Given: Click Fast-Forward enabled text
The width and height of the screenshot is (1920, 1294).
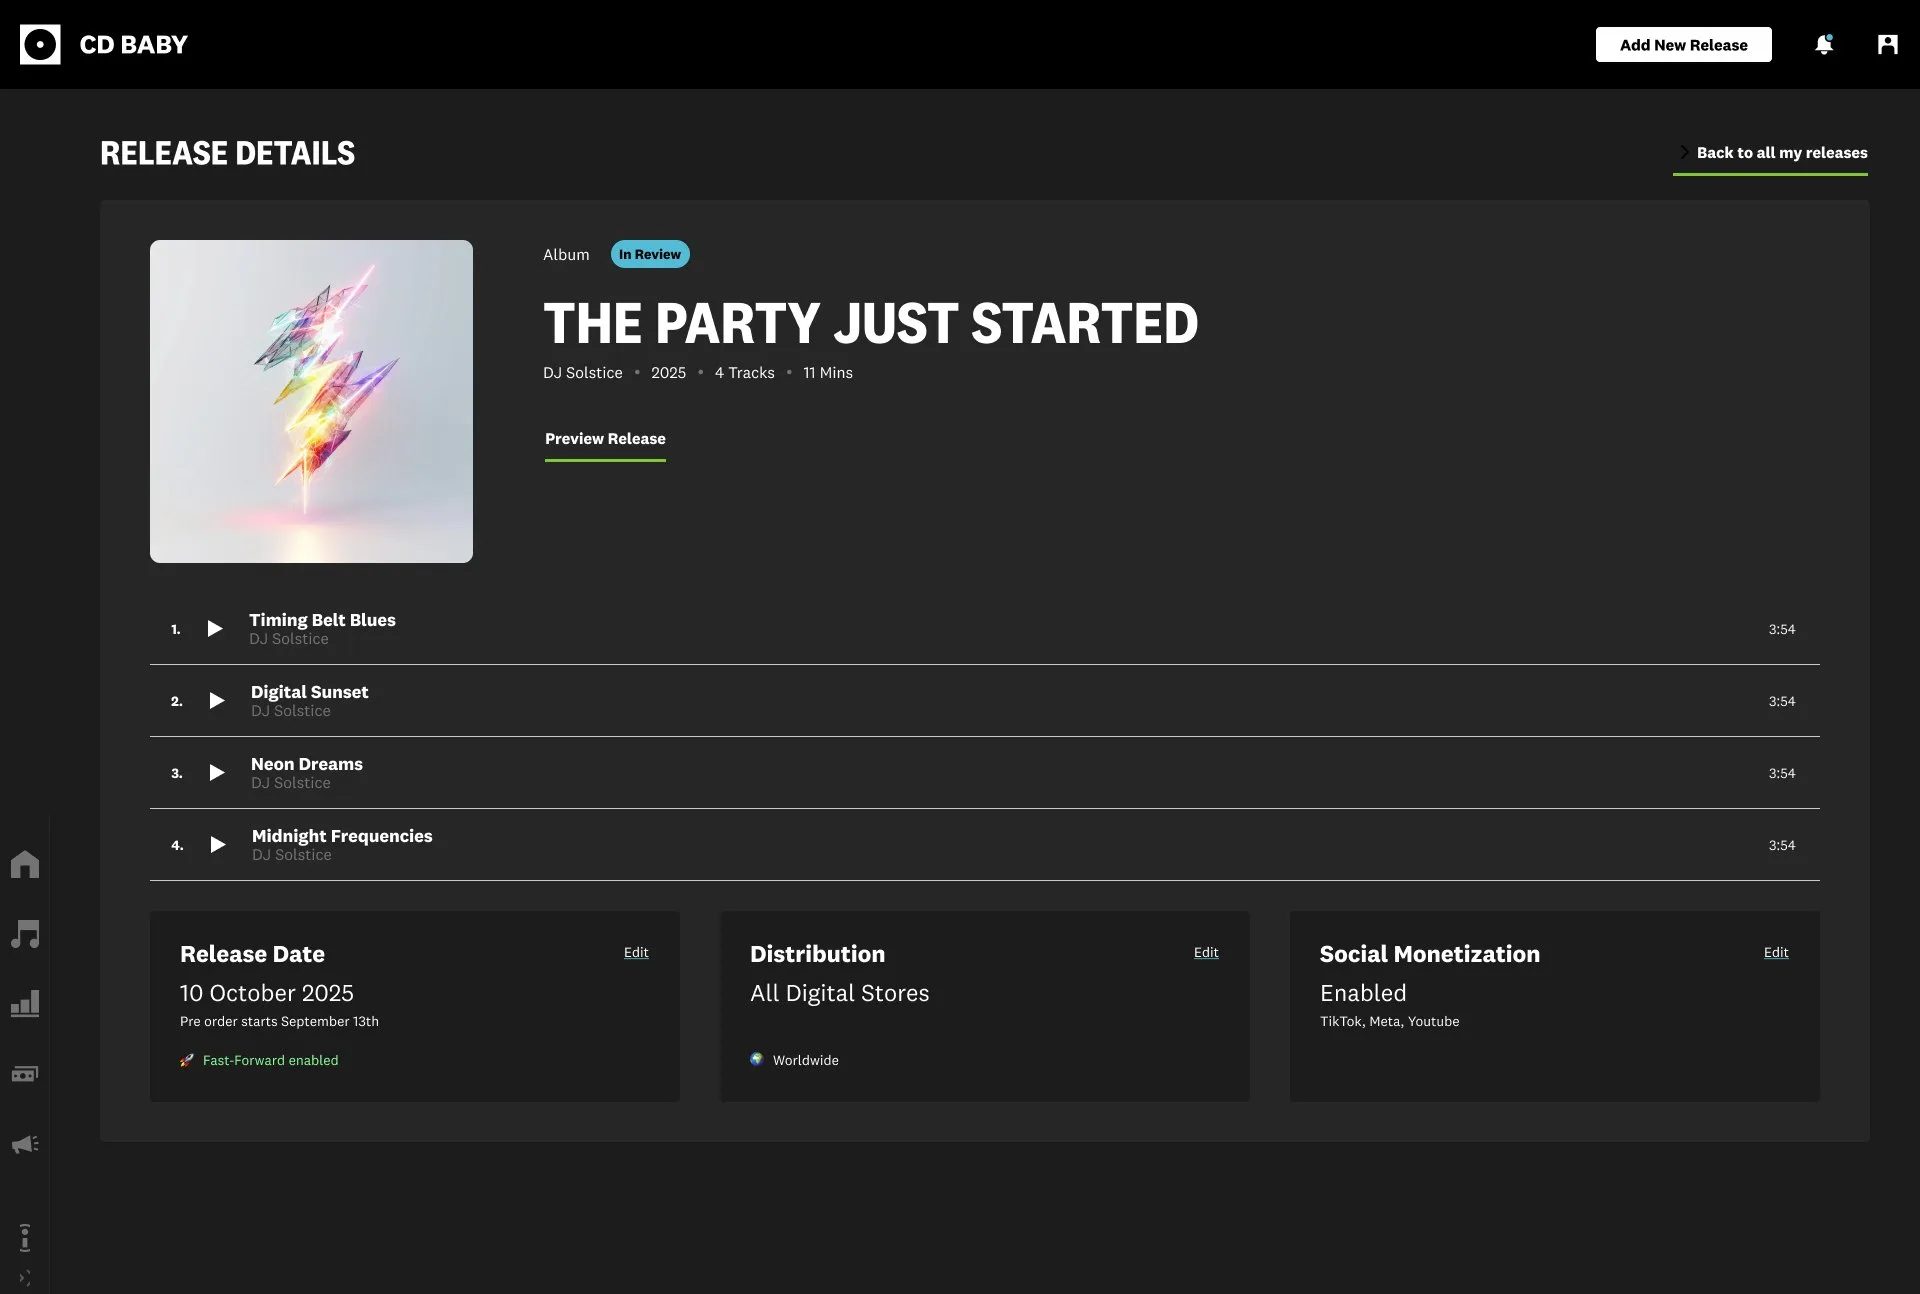Looking at the screenshot, I should point(270,1060).
